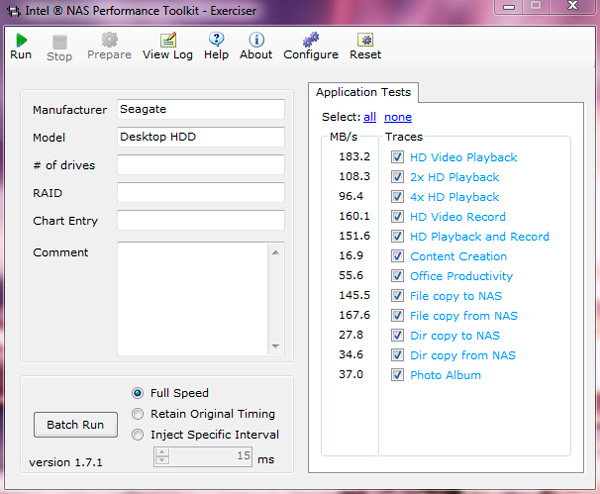
Task: Open Configure settings icon
Action: [311, 39]
